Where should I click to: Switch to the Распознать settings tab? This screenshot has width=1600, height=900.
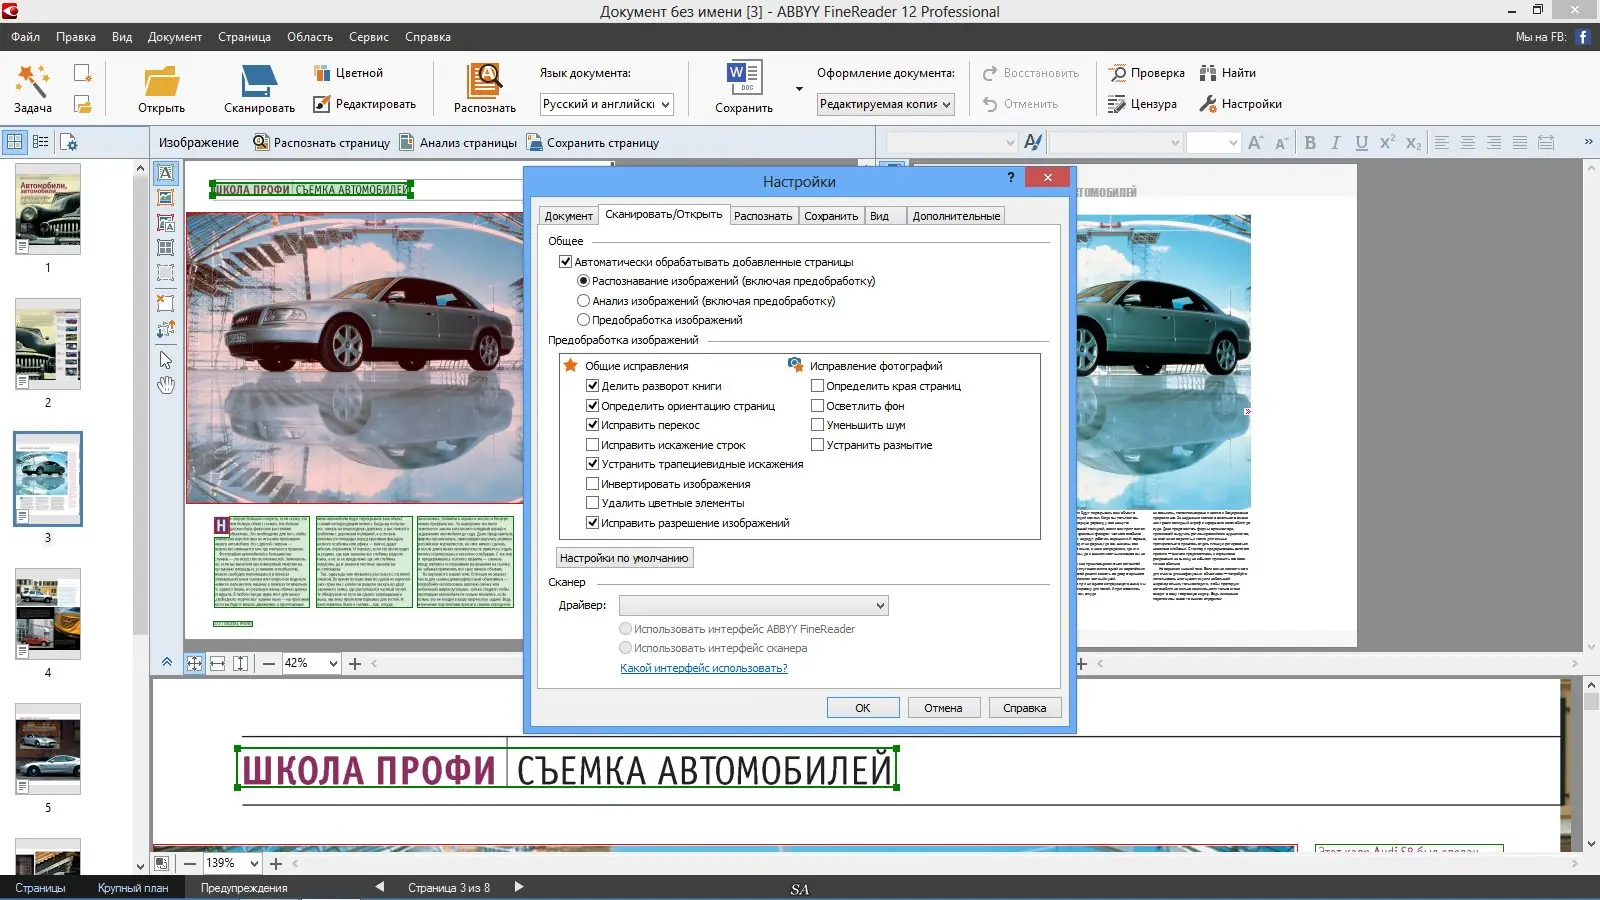click(763, 215)
